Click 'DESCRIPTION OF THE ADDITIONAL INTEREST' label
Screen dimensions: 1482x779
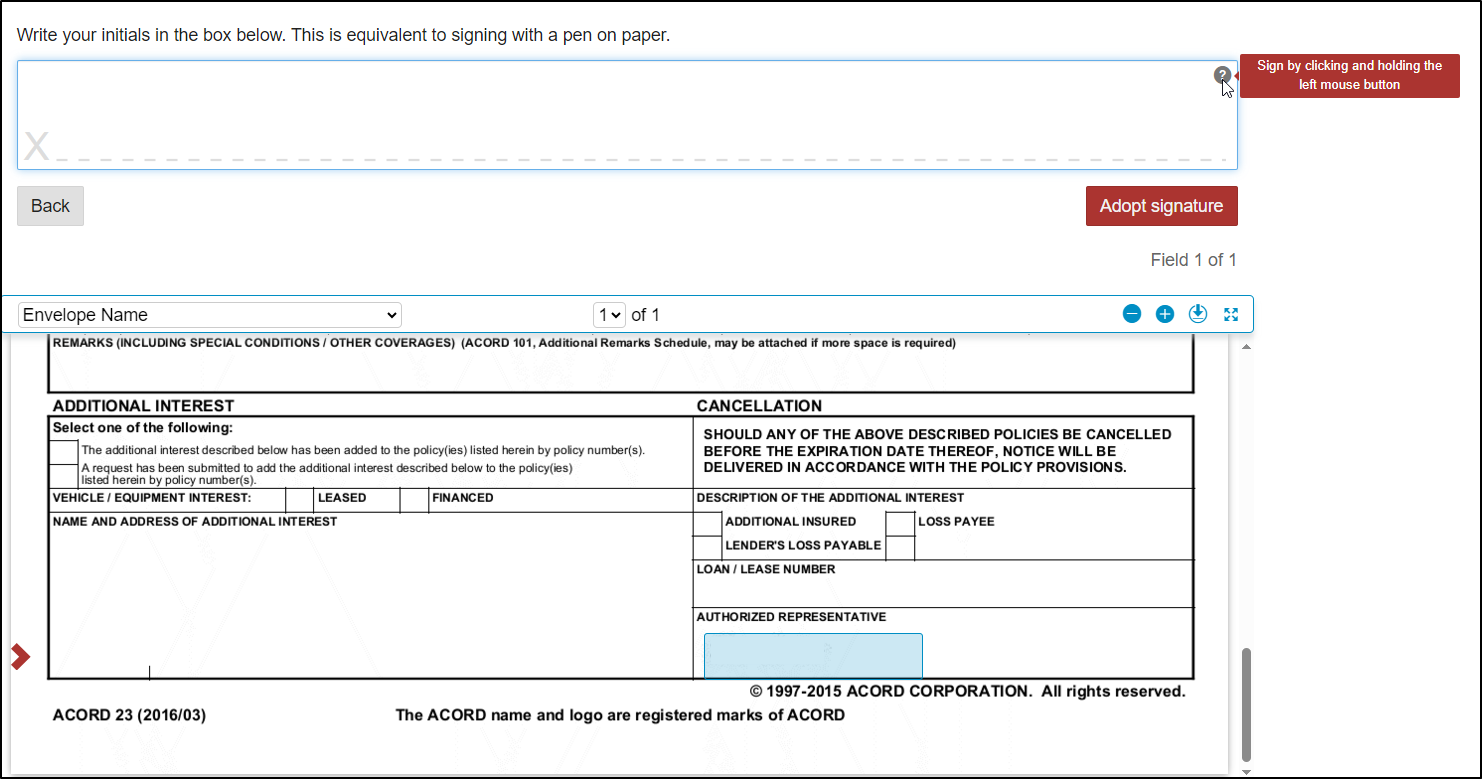click(x=830, y=497)
